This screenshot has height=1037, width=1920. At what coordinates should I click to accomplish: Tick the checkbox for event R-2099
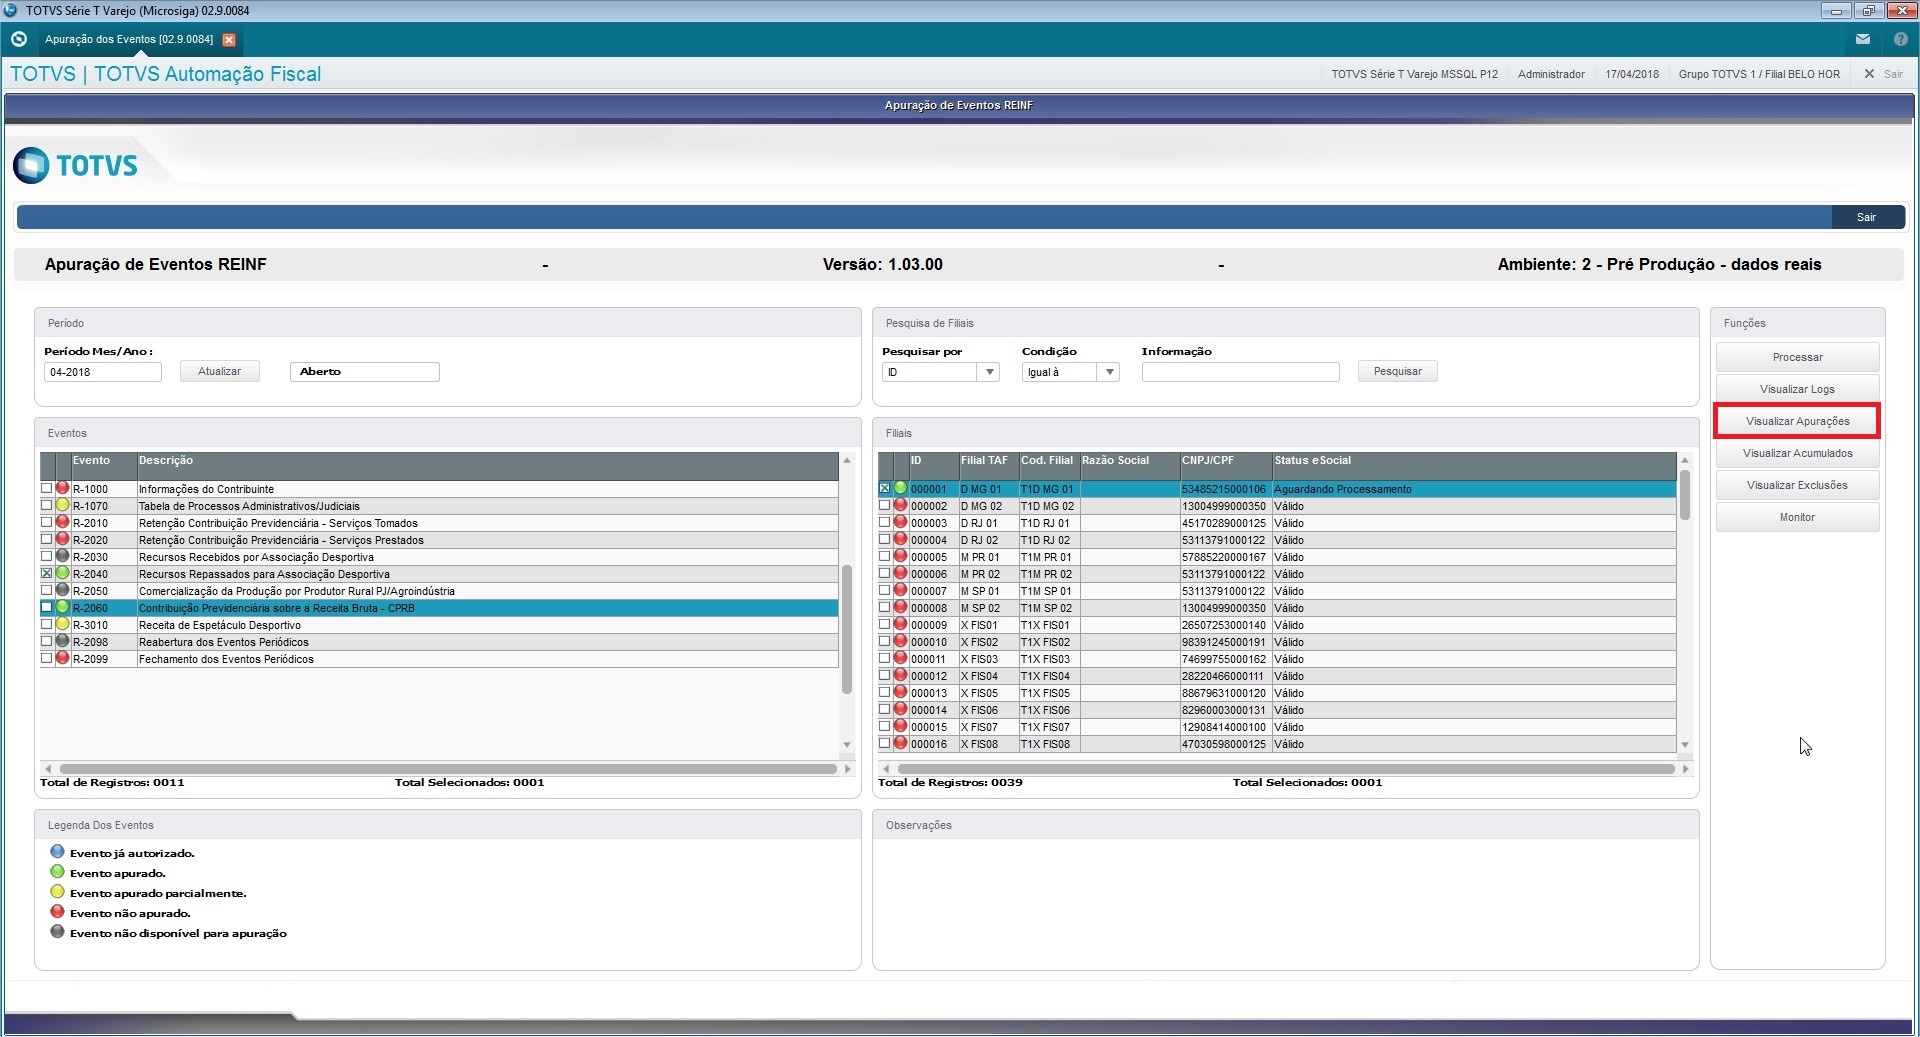click(46, 658)
